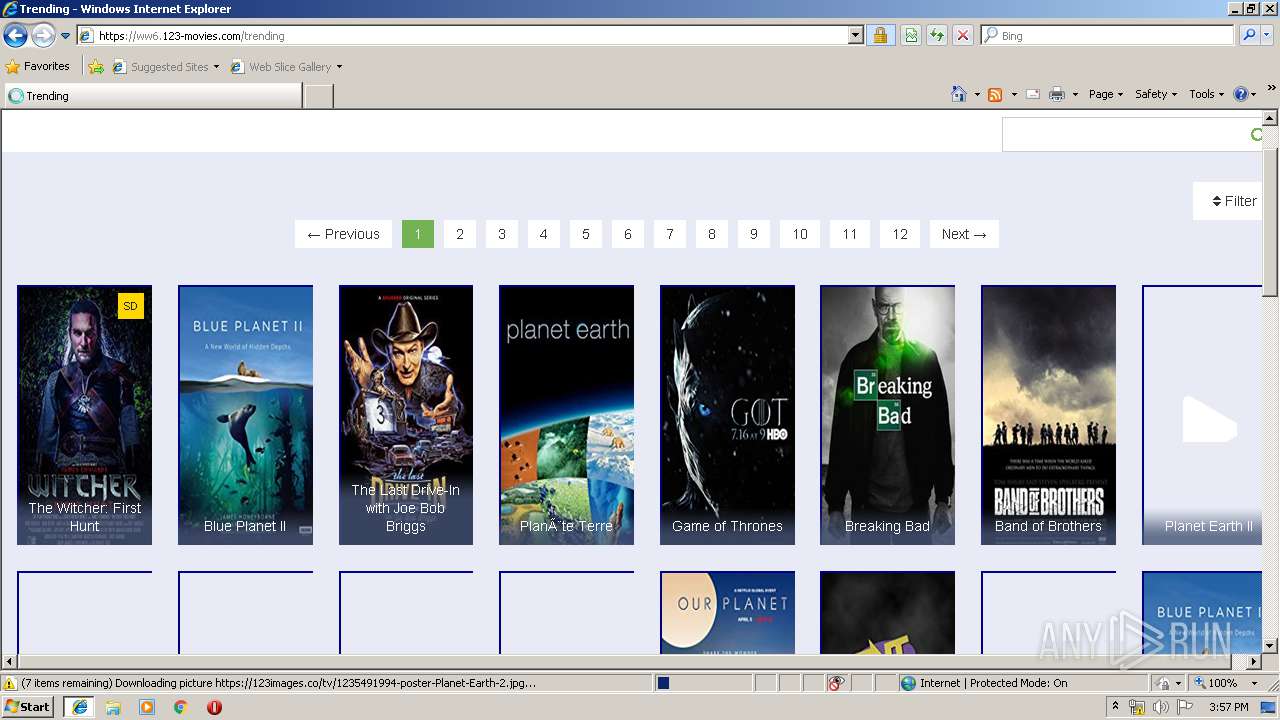Click Next page link
Viewport: 1280px width, 720px height.
[964, 234]
